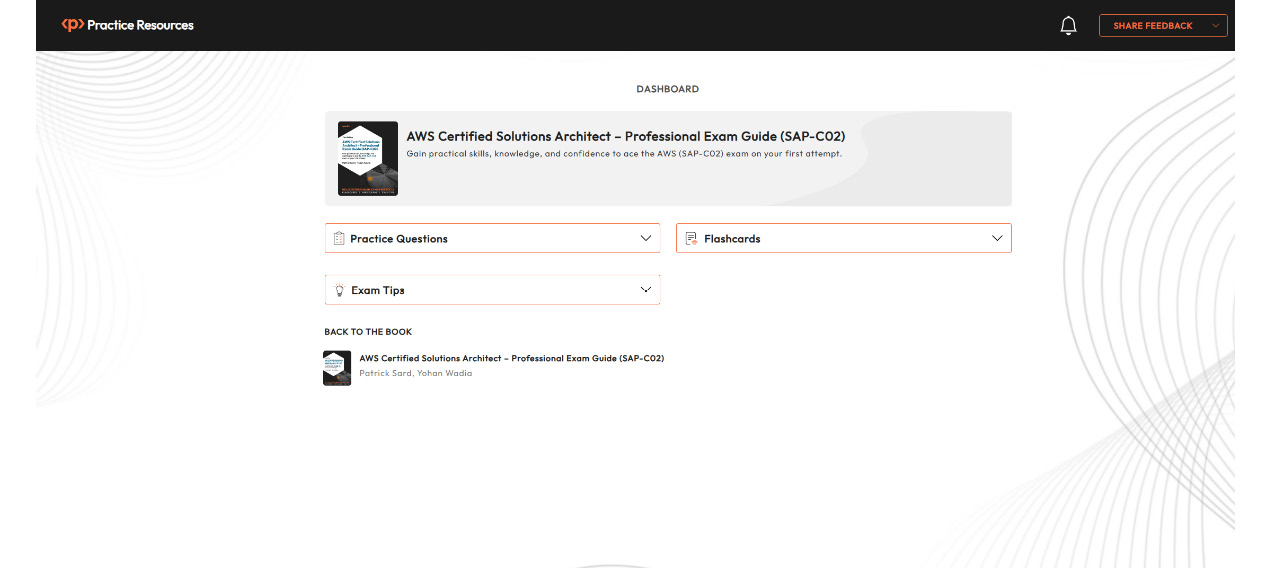Click authors Patrick Sard, Yohan Wadia
The height and width of the screenshot is (568, 1272).
pos(416,373)
